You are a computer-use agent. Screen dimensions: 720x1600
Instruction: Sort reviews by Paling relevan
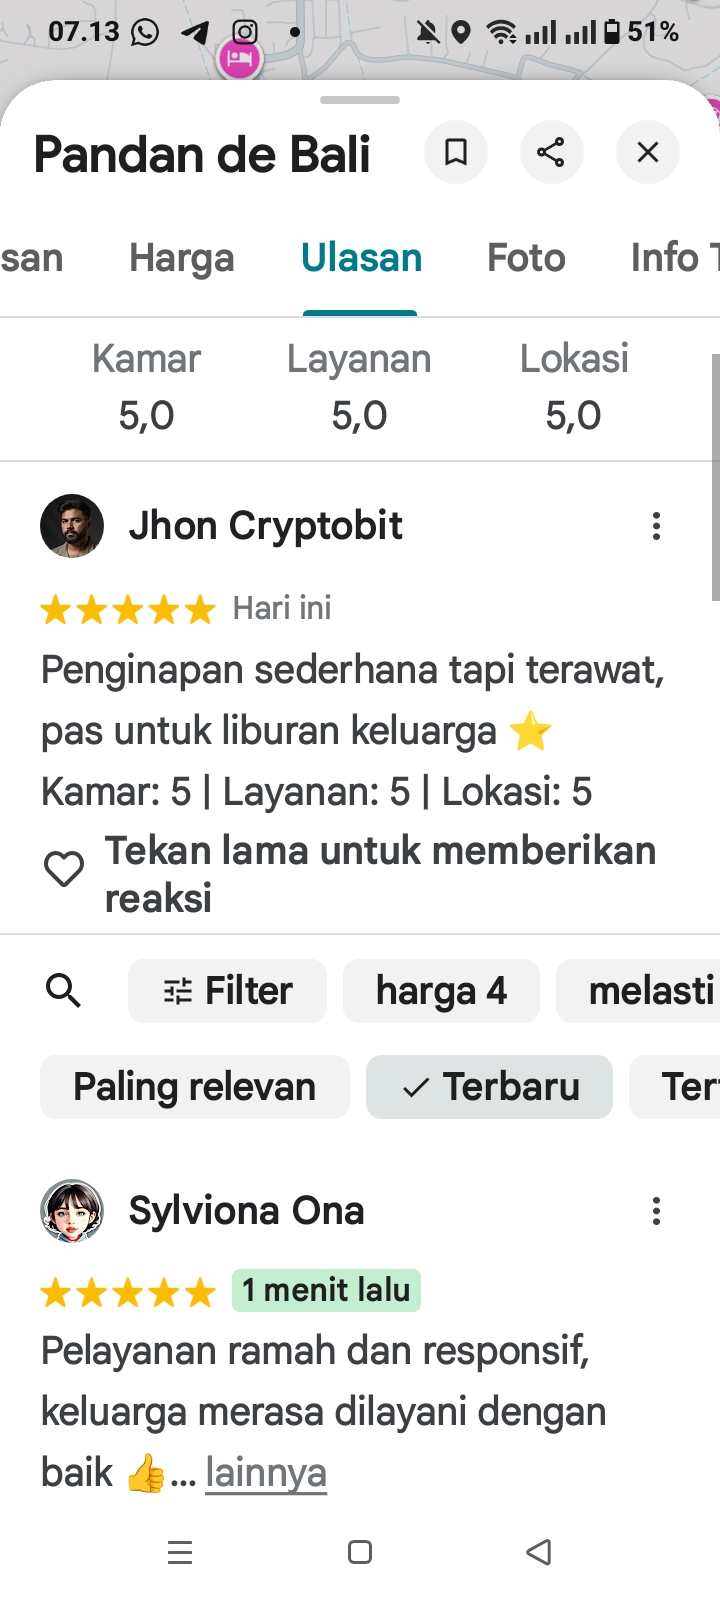195,1087
